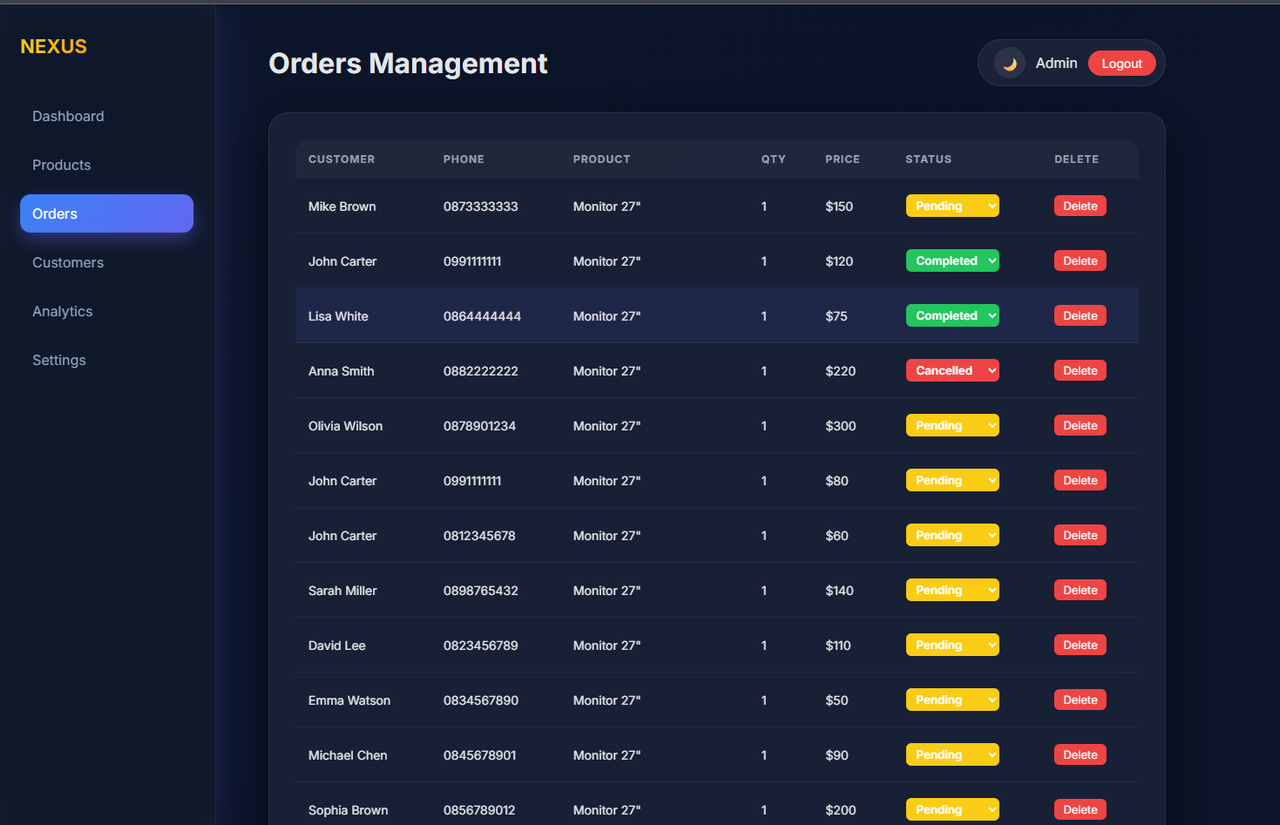Delete Anna Smith's cancelled order
This screenshot has height=825, width=1280.
point(1080,371)
